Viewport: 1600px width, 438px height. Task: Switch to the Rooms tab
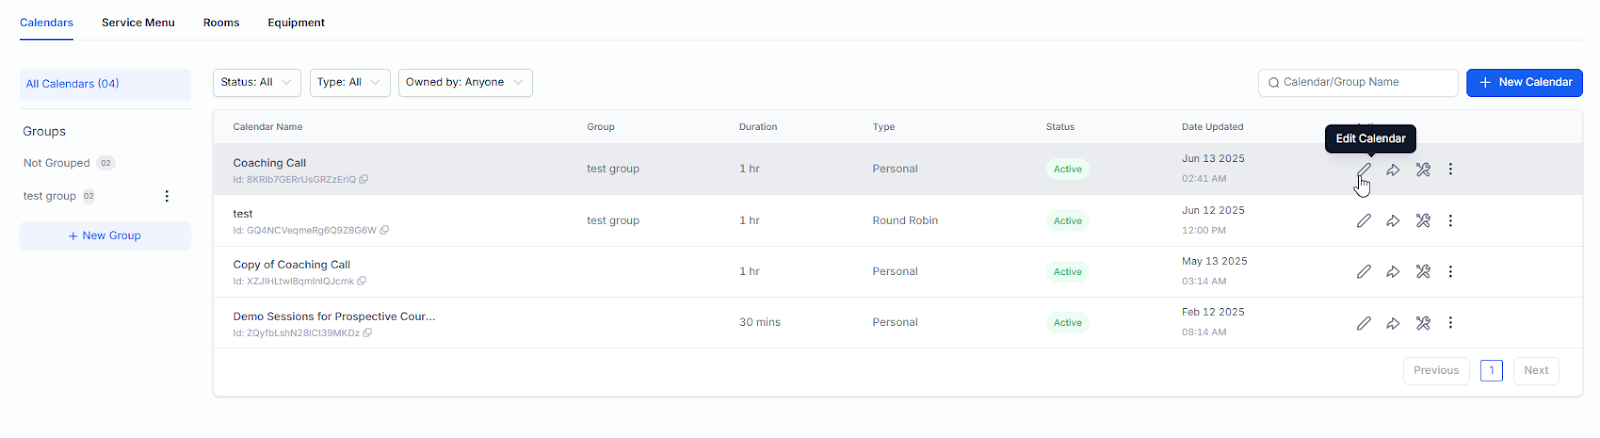(221, 22)
